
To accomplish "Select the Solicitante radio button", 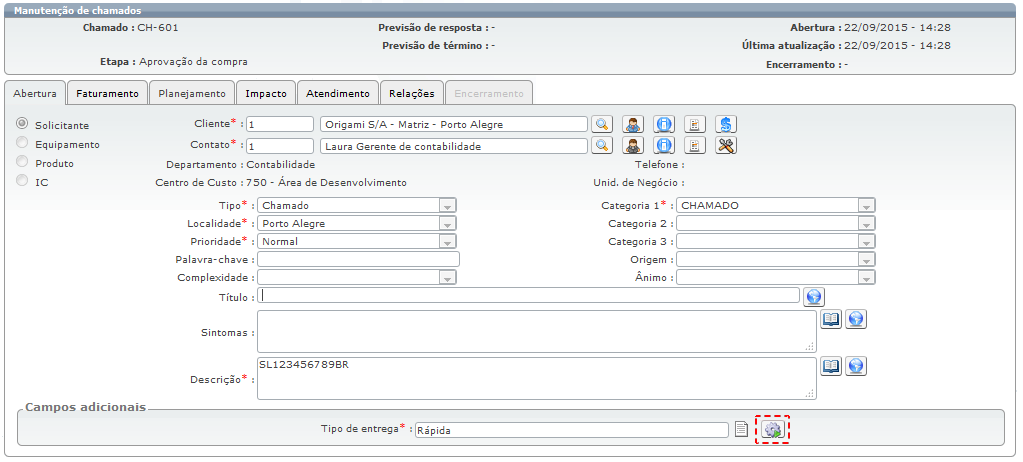I will (22, 124).
